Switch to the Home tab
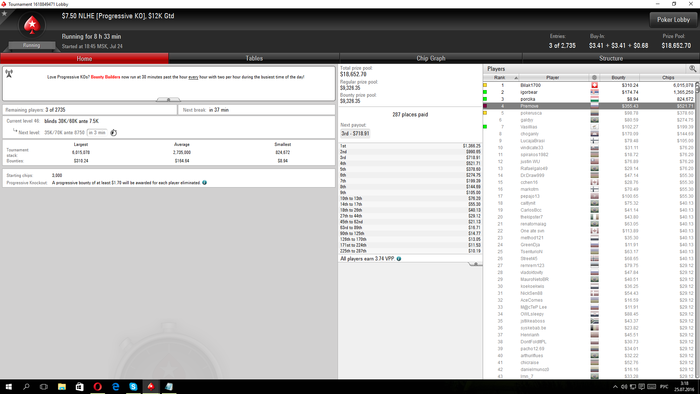 tap(84, 58)
